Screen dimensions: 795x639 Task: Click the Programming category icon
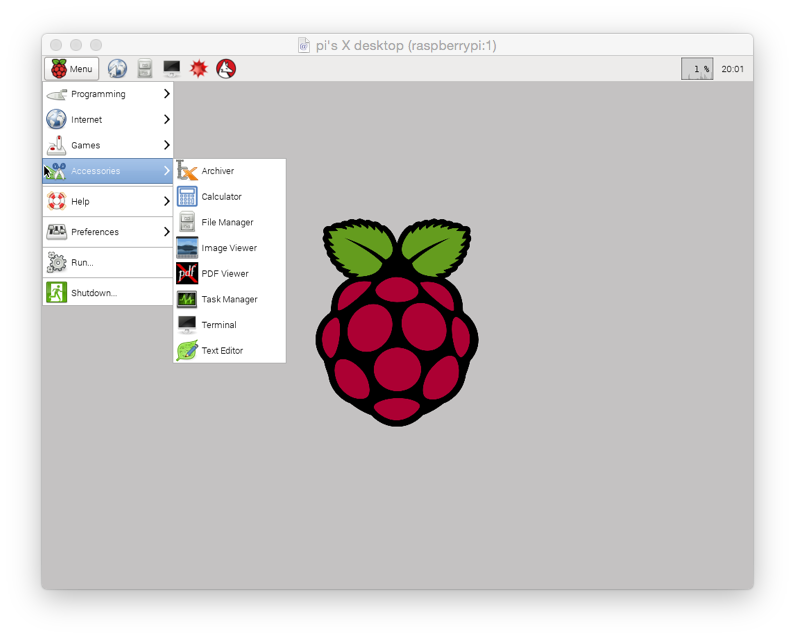tap(56, 94)
